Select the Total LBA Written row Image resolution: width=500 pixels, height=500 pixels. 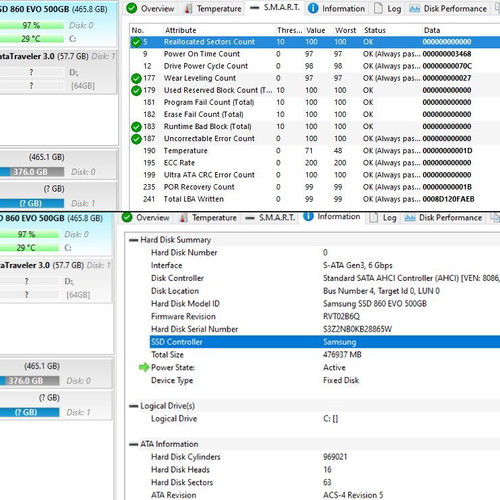(x=315, y=199)
